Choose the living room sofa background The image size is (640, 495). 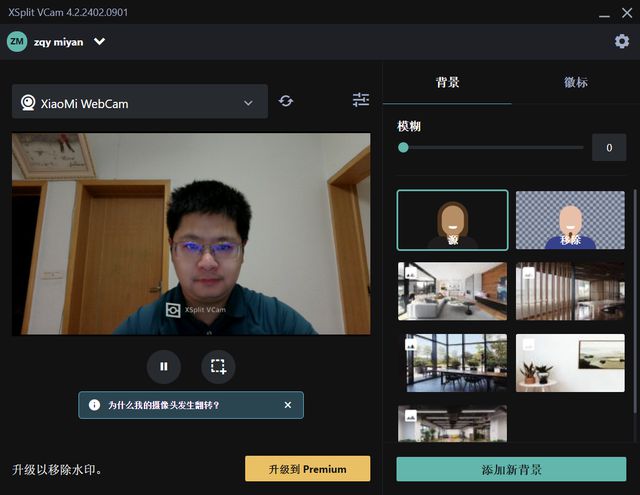(x=452, y=291)
